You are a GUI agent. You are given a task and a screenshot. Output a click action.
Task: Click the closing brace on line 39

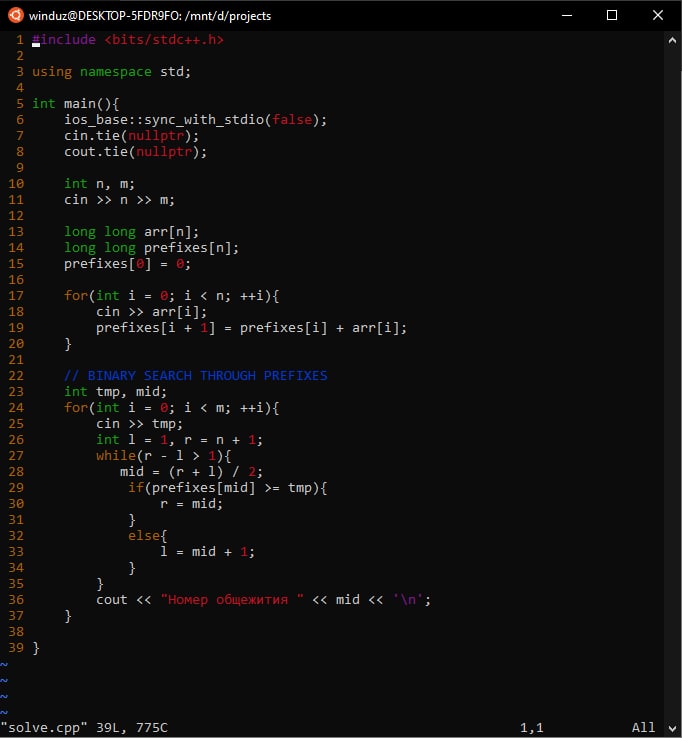click(36, 648)
